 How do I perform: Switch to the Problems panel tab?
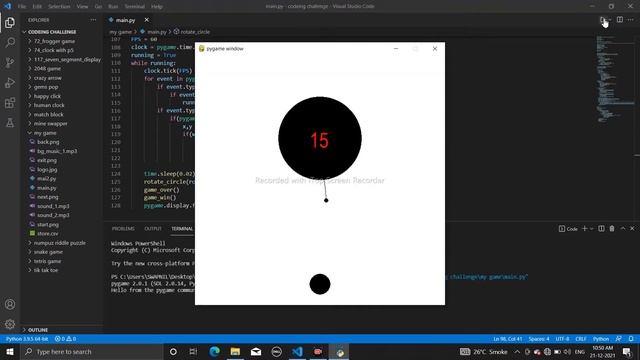(x=123, y=229)
